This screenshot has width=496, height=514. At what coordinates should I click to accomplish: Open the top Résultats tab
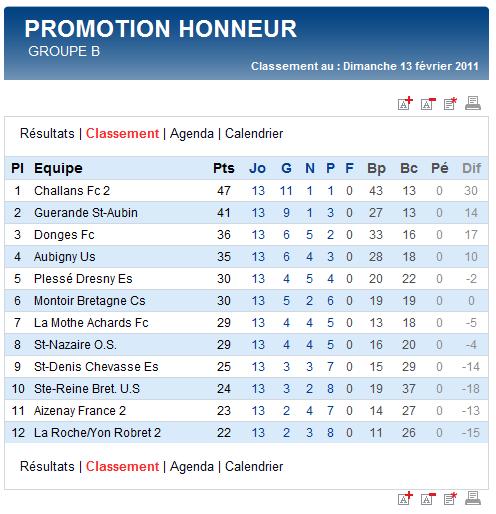pyautogui.click(x=47, y=134)
